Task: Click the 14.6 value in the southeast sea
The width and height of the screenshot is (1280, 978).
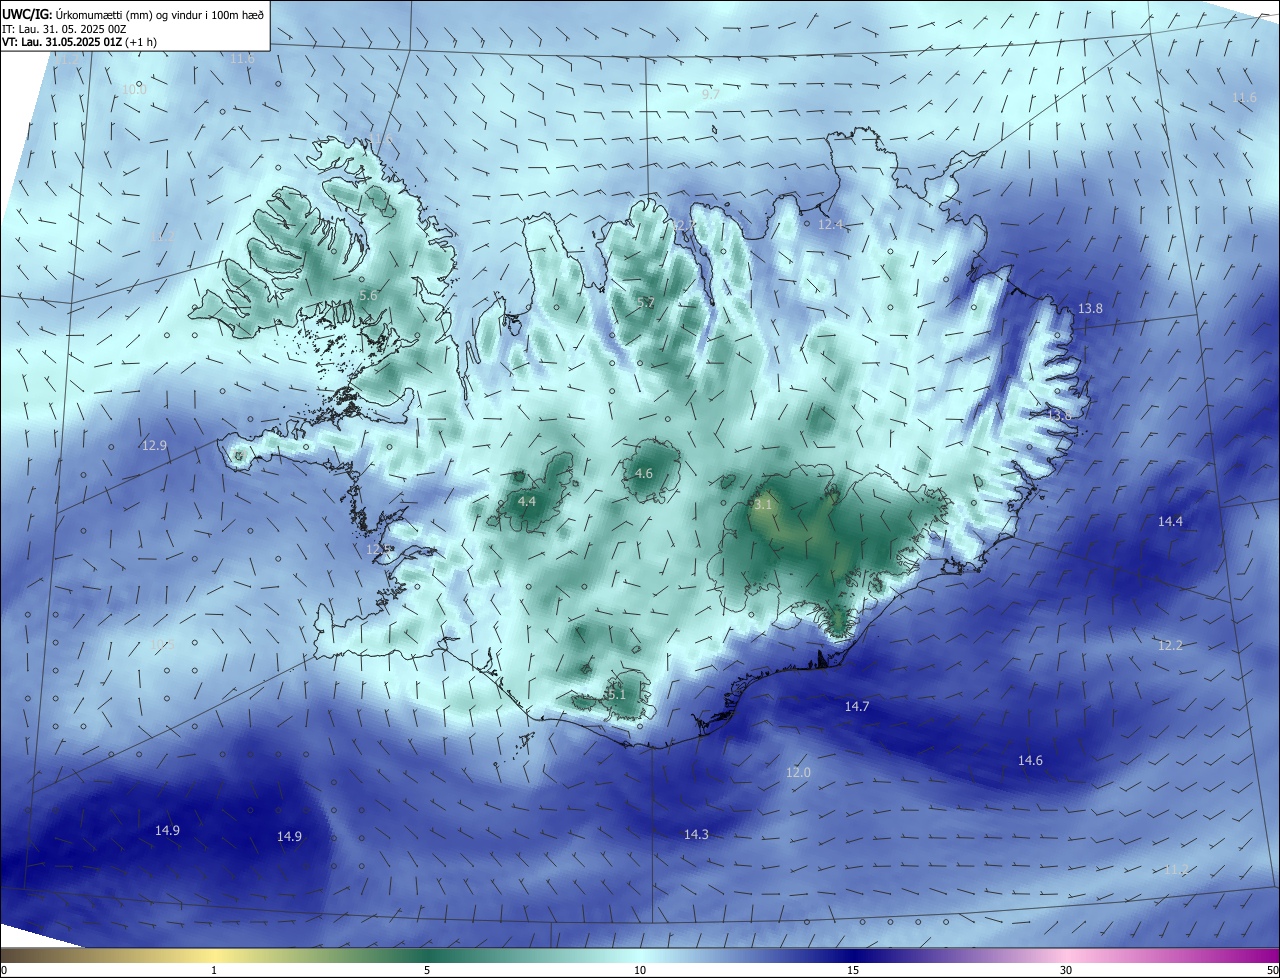Action: 1030,761
